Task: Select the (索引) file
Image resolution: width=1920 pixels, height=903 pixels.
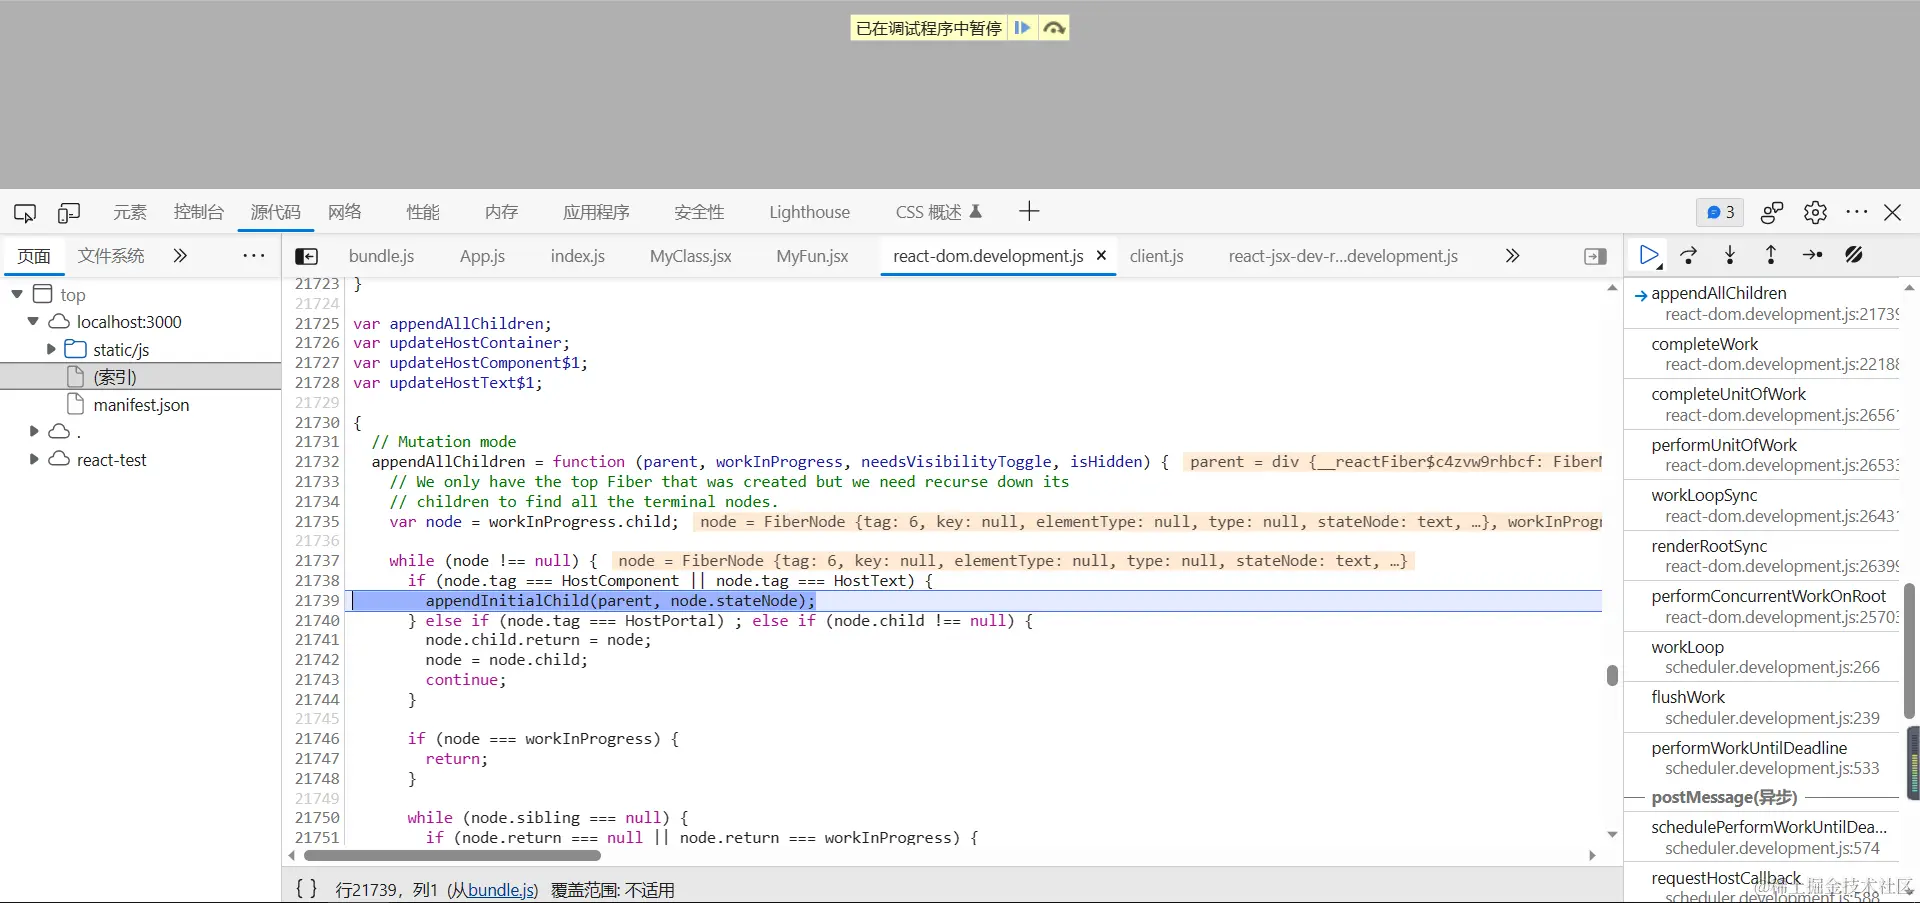Action: 140,377
